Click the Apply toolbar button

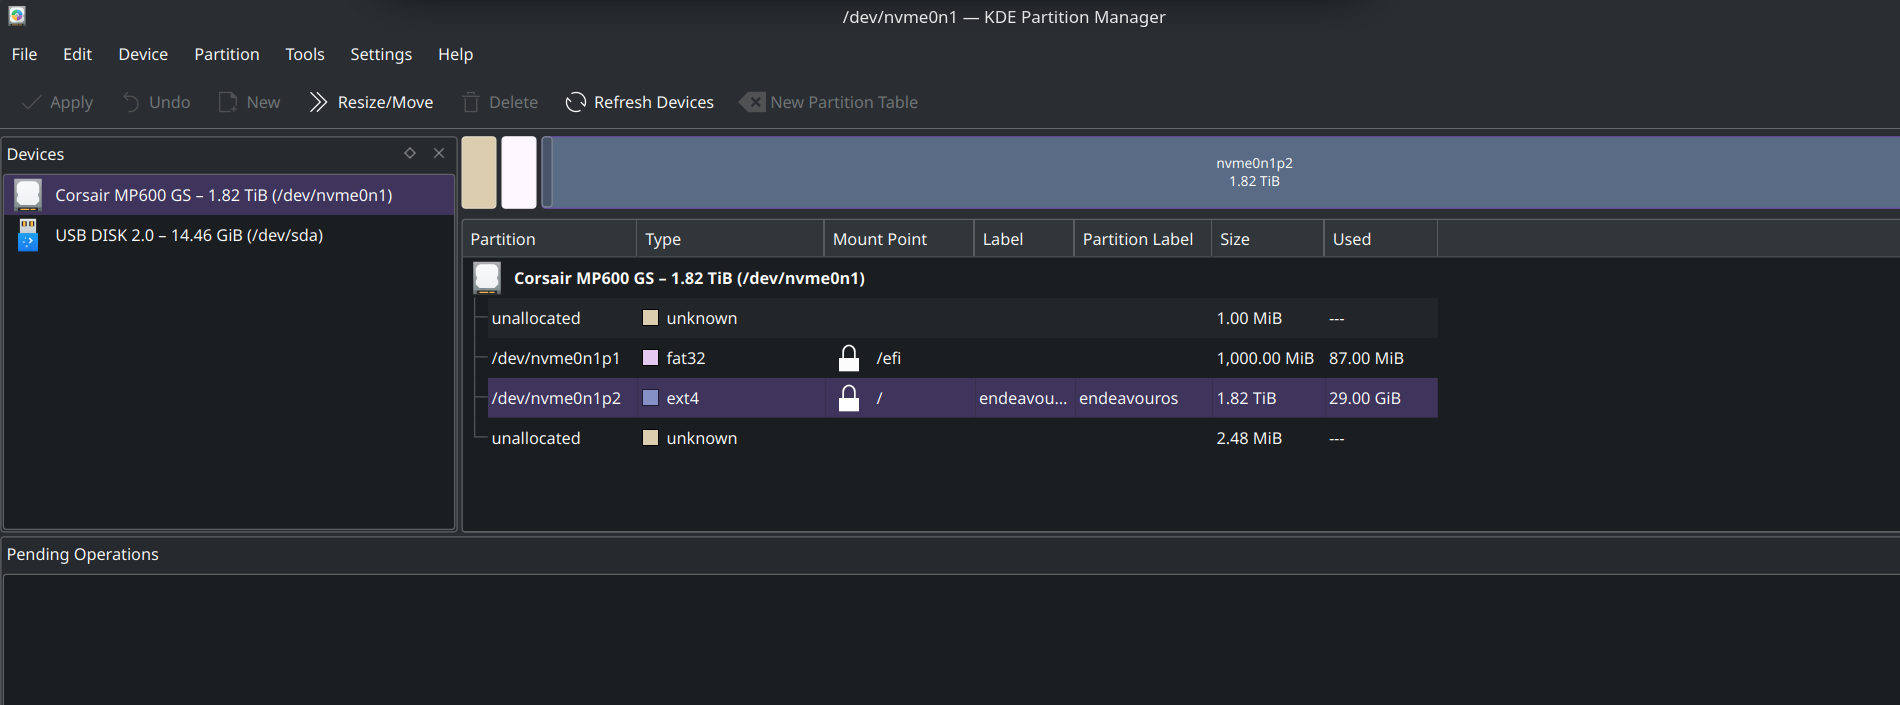[x=57, y=102]
